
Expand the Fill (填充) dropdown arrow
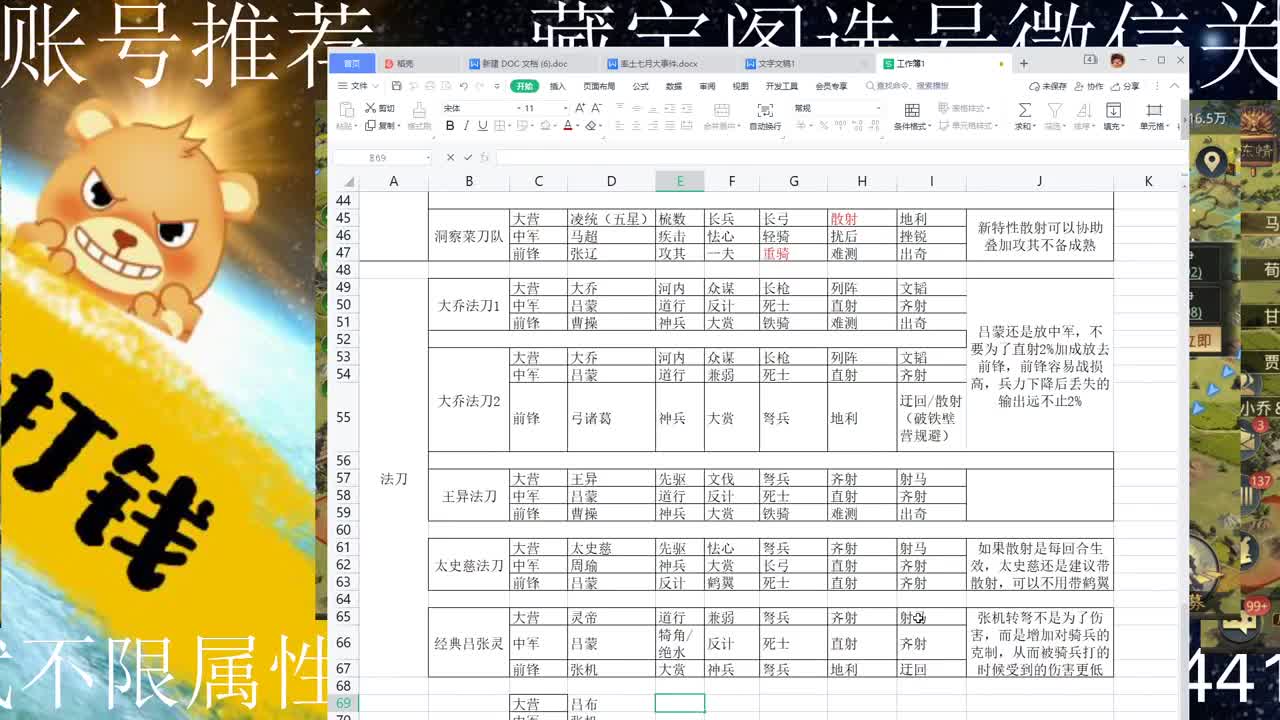pyautogui.click(x=1125, y=127)
